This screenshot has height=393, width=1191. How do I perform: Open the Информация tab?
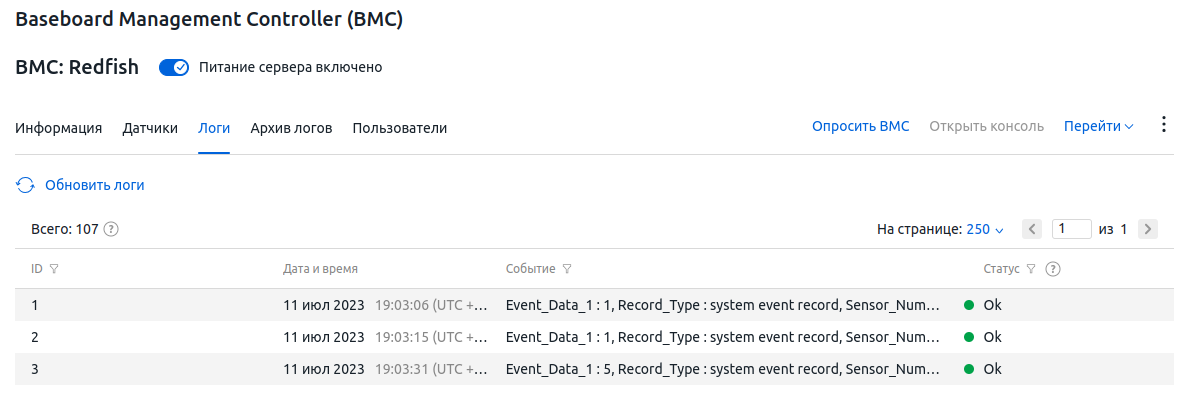pos(58,128)
